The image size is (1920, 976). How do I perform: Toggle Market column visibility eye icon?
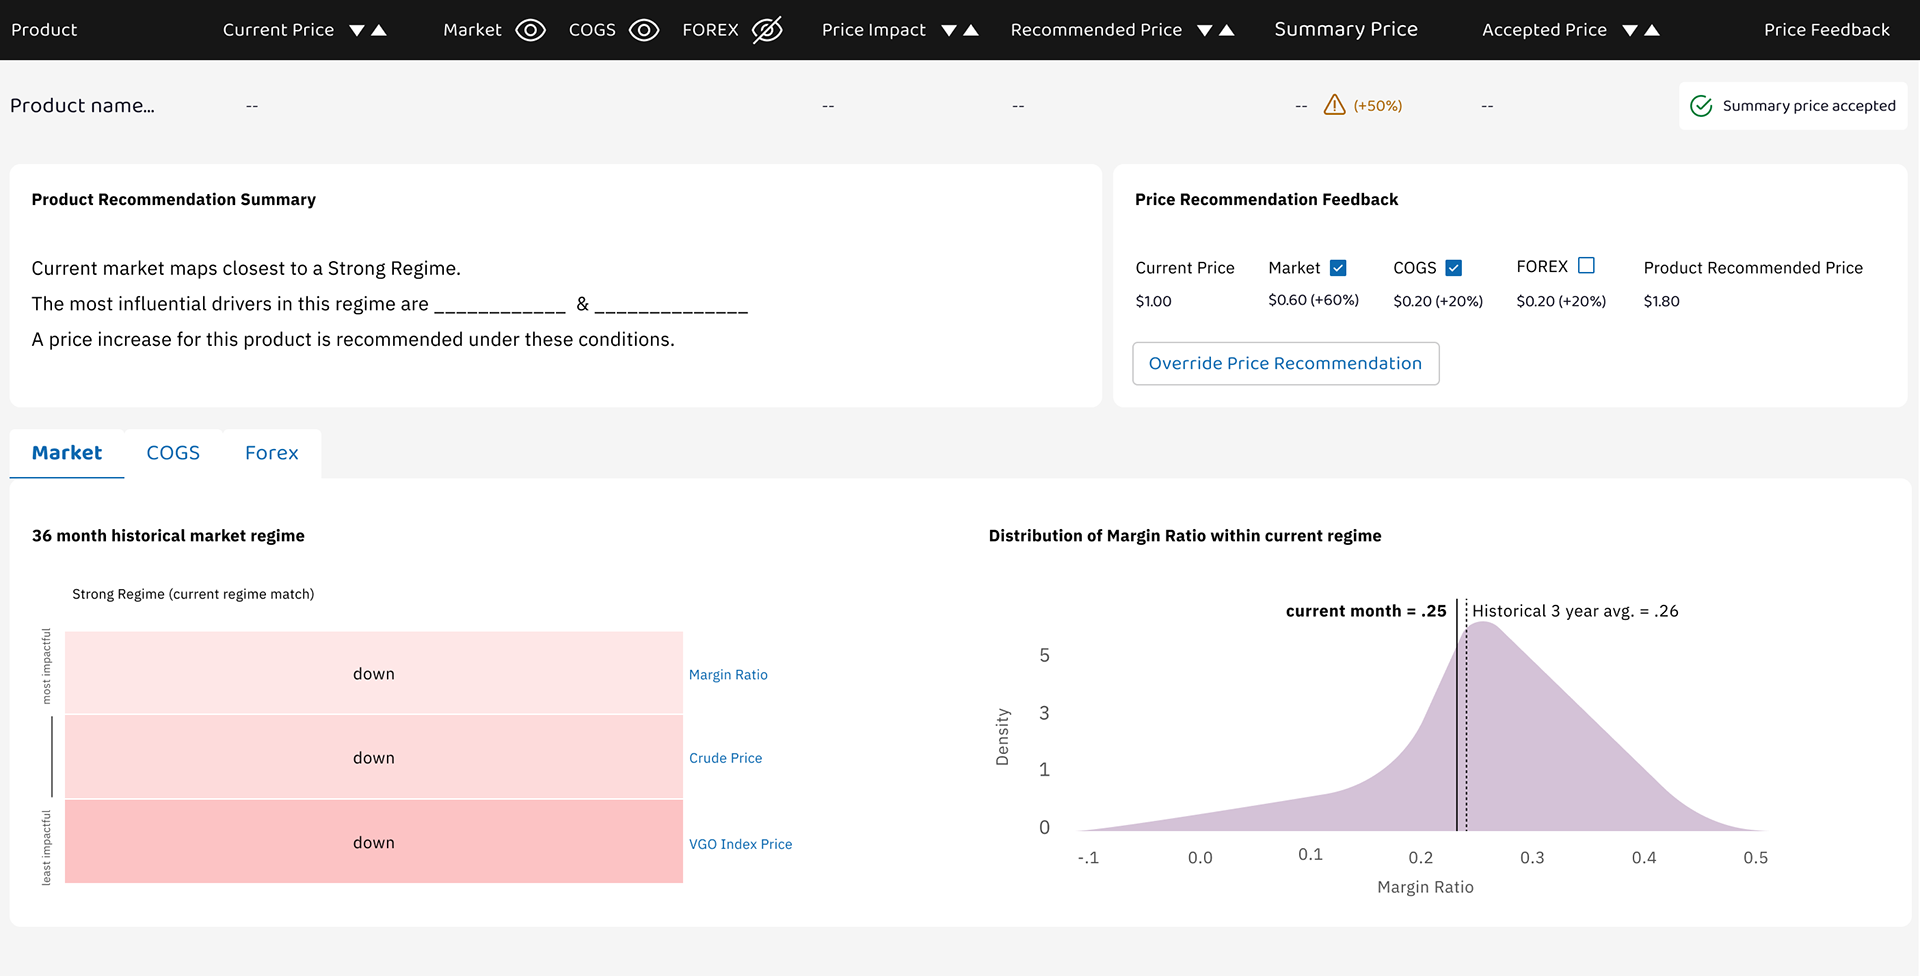tap(530, 30)
